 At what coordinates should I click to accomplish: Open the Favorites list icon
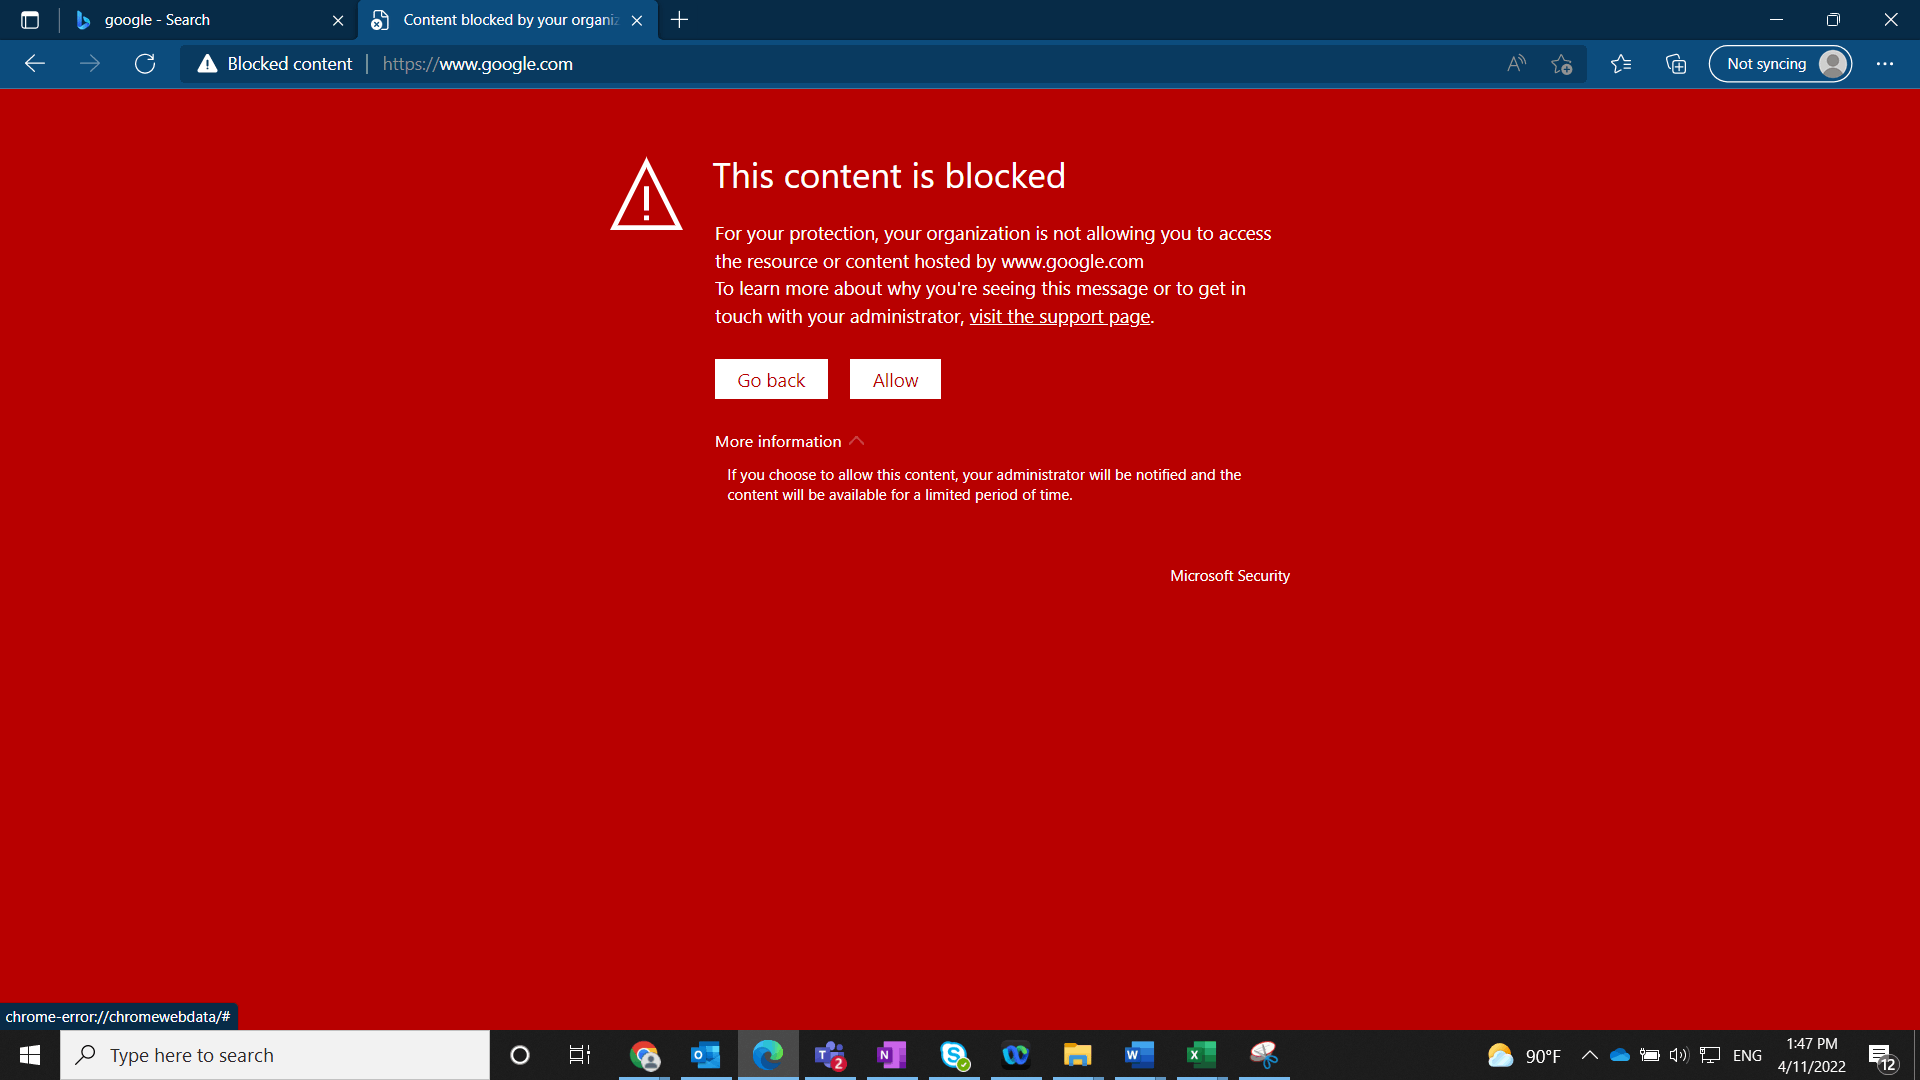tap(1621, 64)
